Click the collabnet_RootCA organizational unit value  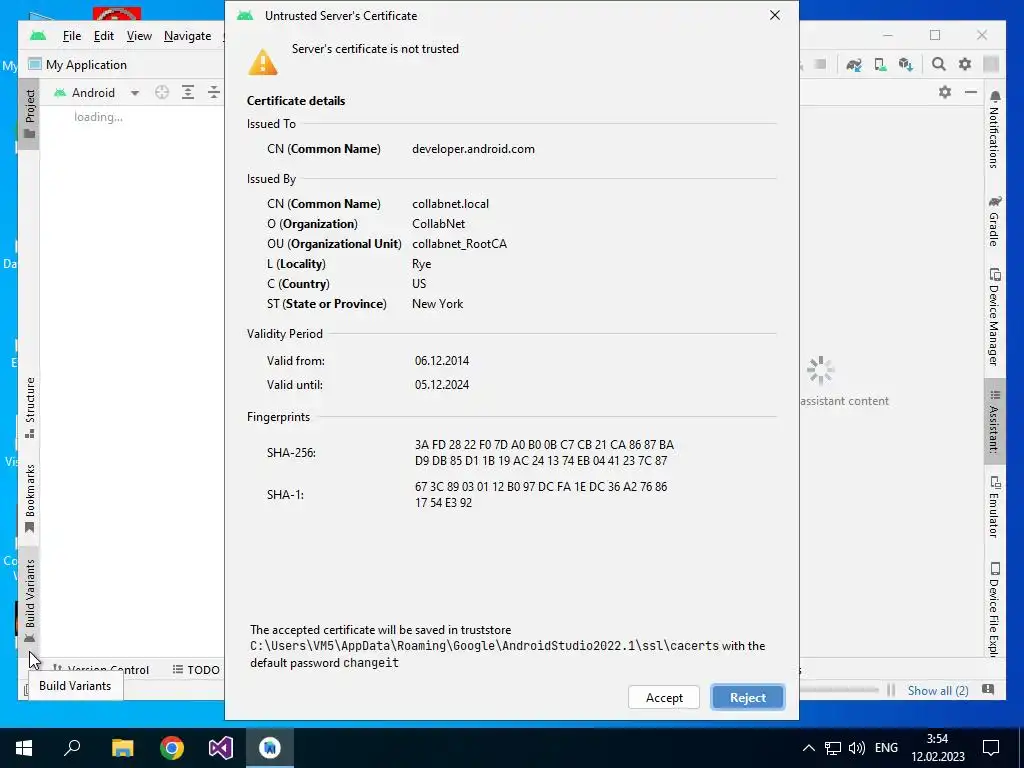click(x=459, y=244)
